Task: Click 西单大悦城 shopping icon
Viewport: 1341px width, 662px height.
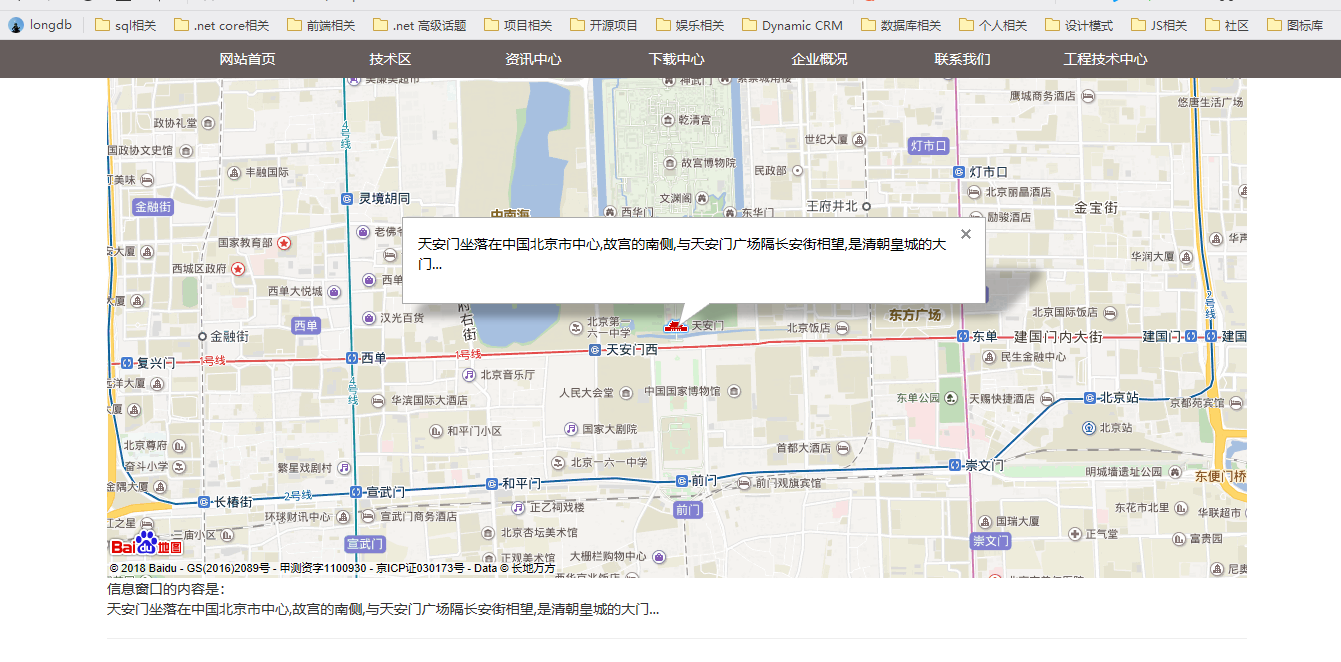Action: click(x=334, y=292)
